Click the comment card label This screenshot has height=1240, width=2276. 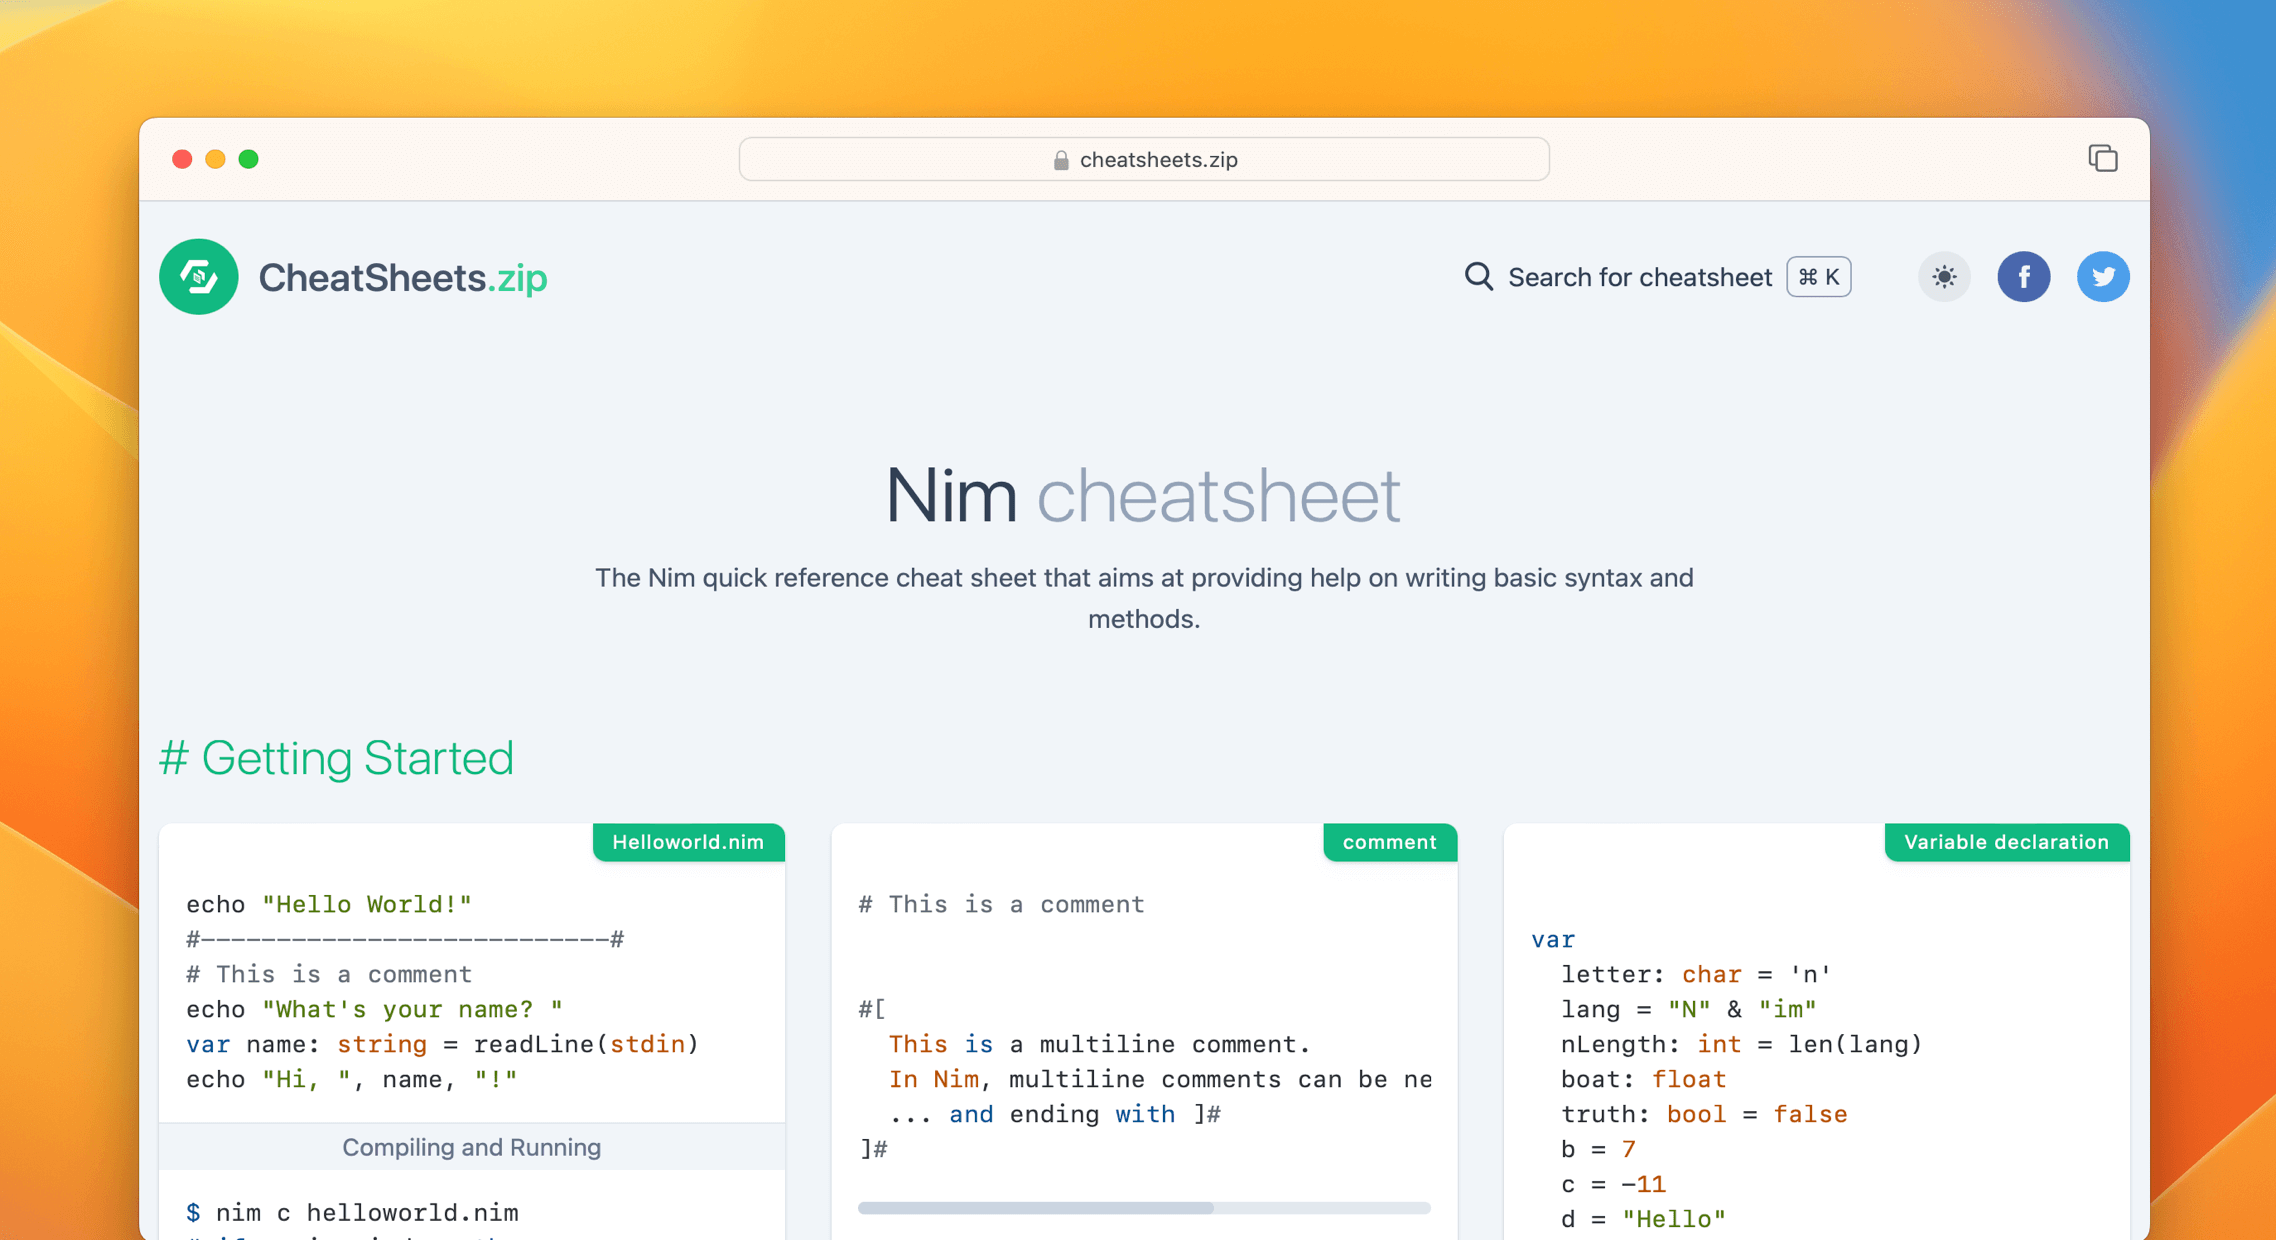1389,842
